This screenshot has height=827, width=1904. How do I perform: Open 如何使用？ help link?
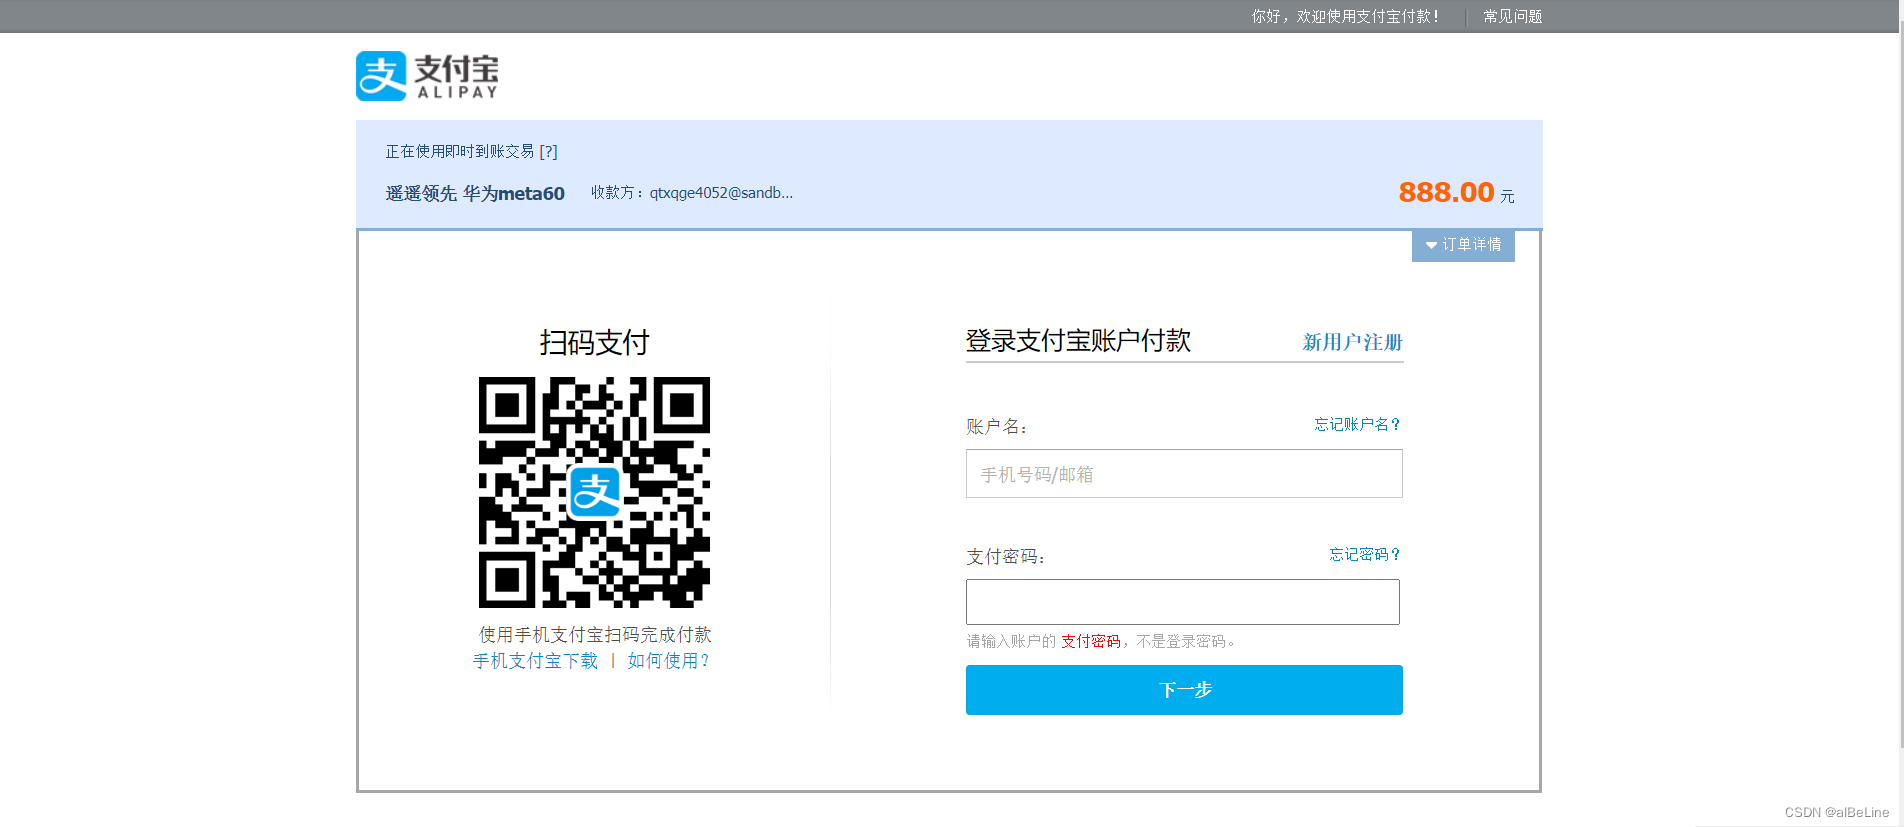tap(668, 661)
